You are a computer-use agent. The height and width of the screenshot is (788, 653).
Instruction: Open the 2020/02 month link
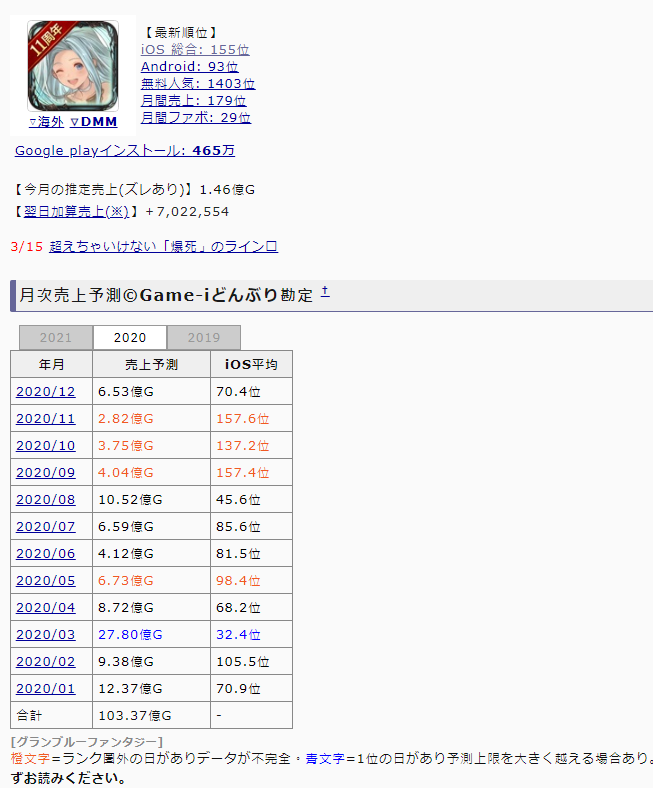pyautogui.click(x=46, y=662)
